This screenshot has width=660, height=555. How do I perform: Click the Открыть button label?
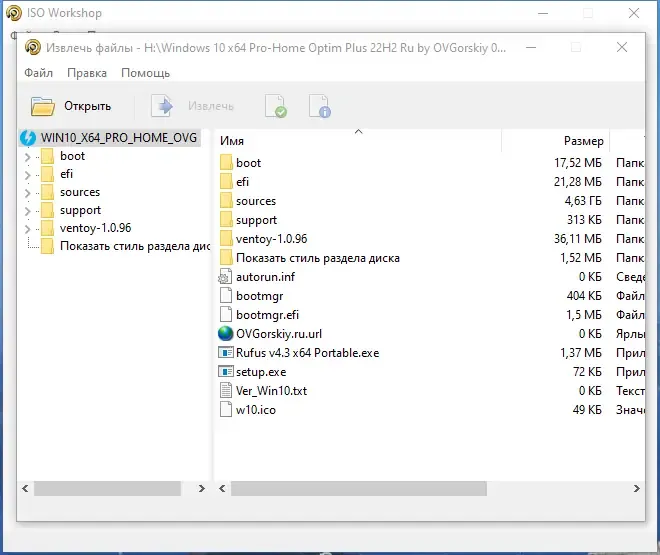(88, 106)
